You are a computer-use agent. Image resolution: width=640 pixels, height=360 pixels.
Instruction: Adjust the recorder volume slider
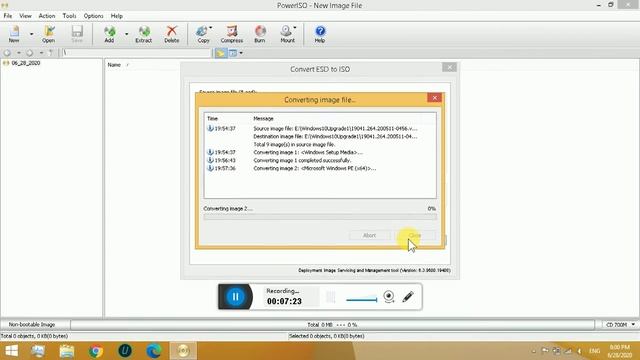coord(361,299)
